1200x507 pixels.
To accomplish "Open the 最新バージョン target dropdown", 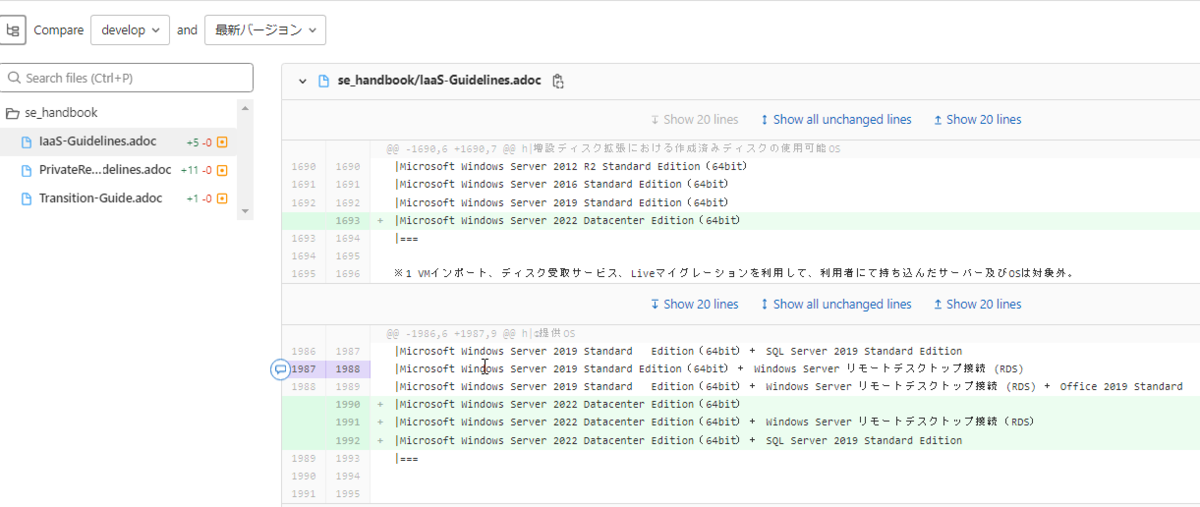I will pyautogui.click(x=265, y=30).
